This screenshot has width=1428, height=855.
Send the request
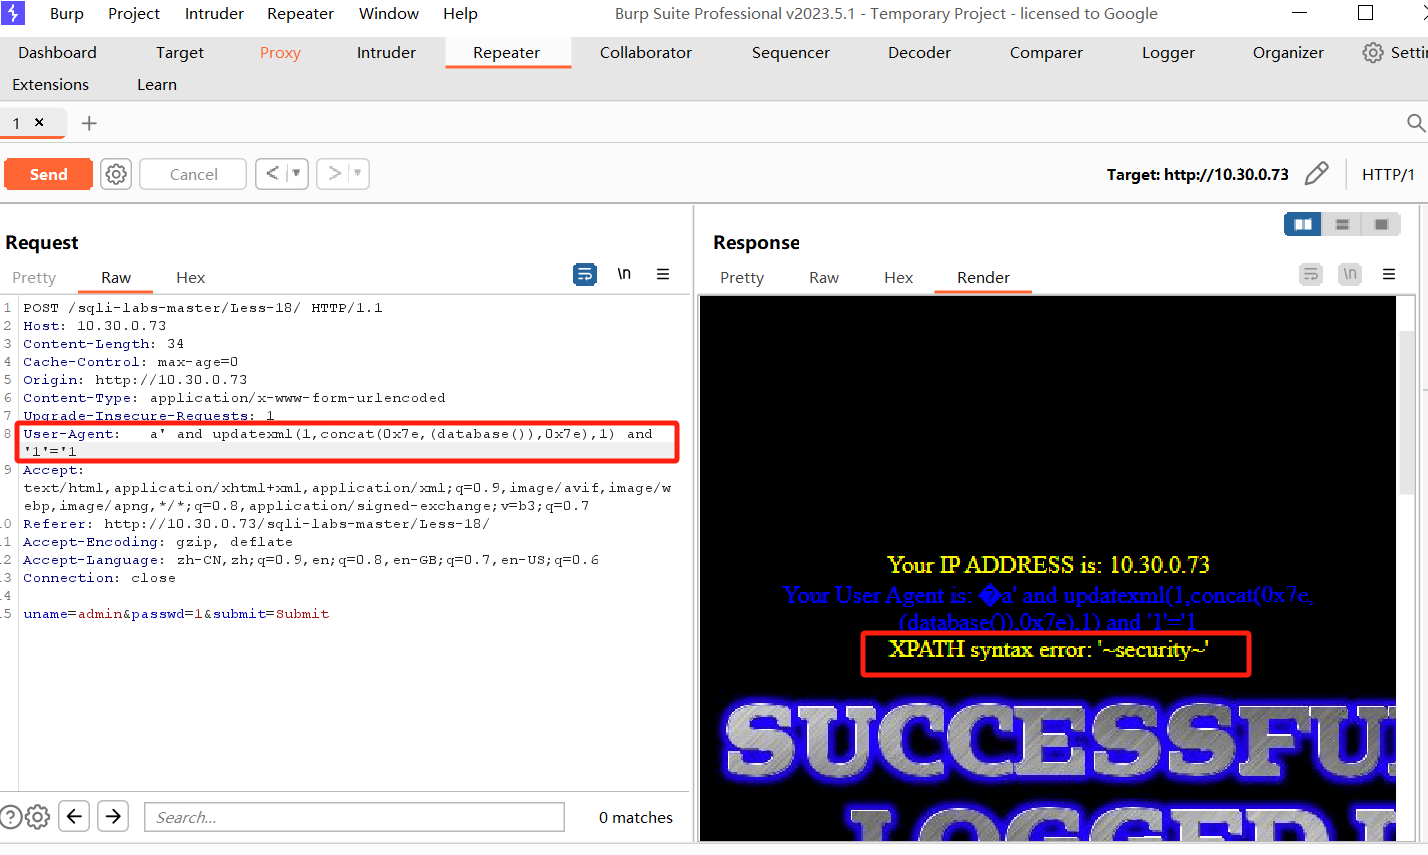pyautogui.click(x=48, y=174)
